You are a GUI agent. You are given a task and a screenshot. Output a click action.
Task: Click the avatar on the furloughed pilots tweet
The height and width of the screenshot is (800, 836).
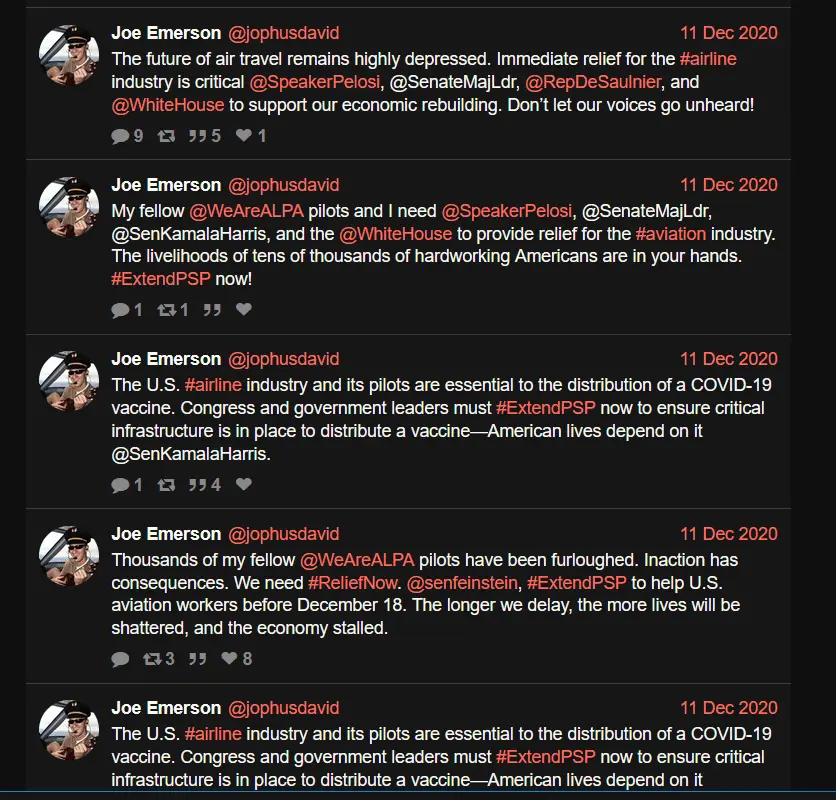pos(68,557)
